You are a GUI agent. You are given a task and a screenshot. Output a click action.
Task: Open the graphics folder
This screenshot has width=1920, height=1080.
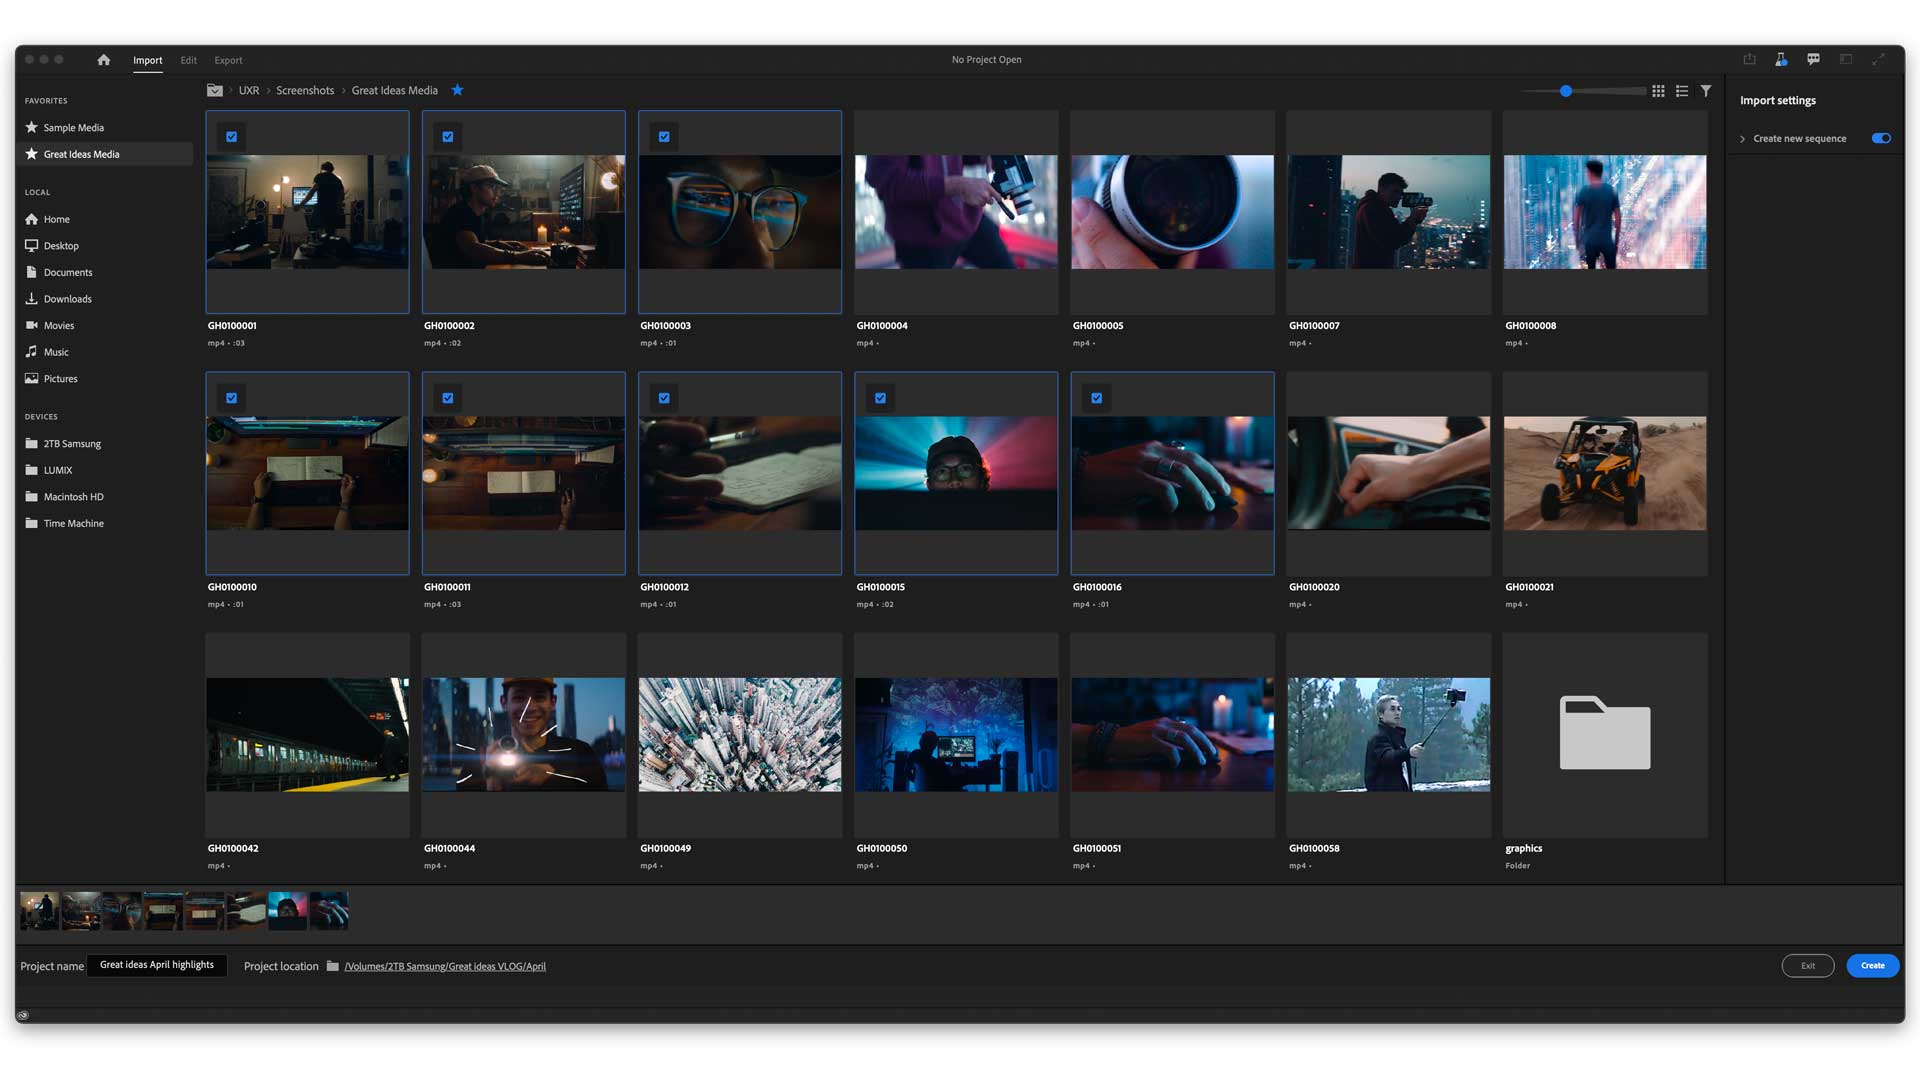[x=1604, y=734]
